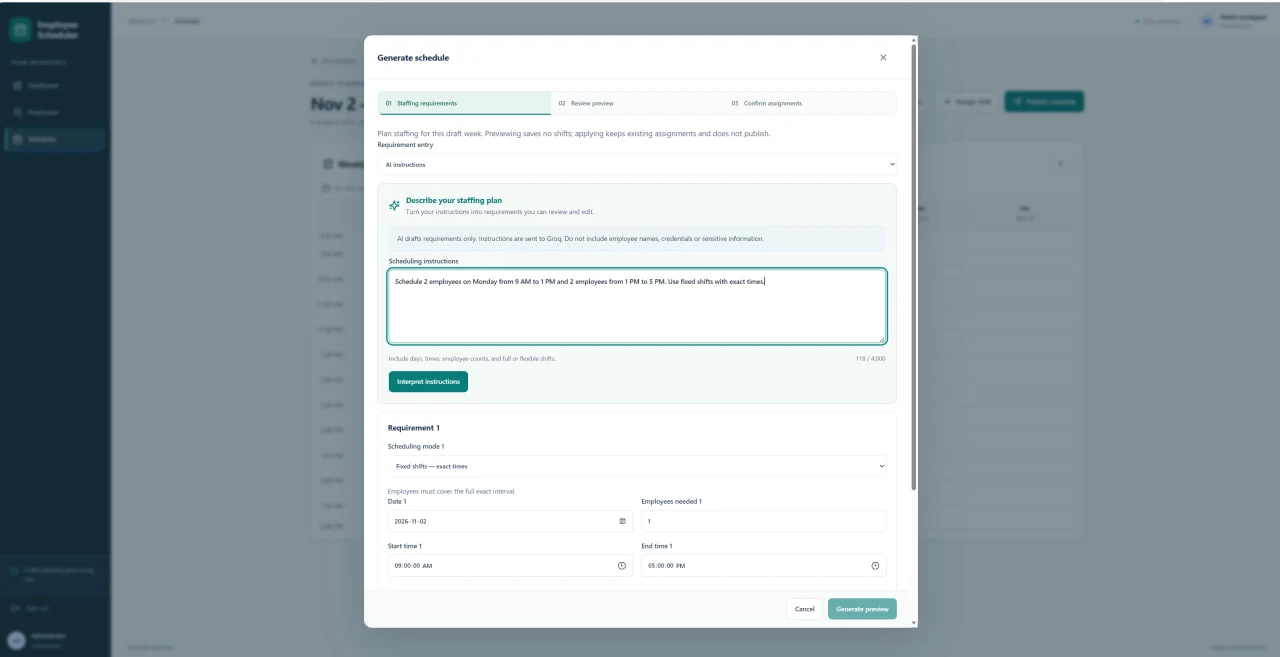Click the resize handle of the instructions textarea
Image resolution: width=1280 pixels, height=657 pixels.
pyautogui.click(x=881, y=339)
